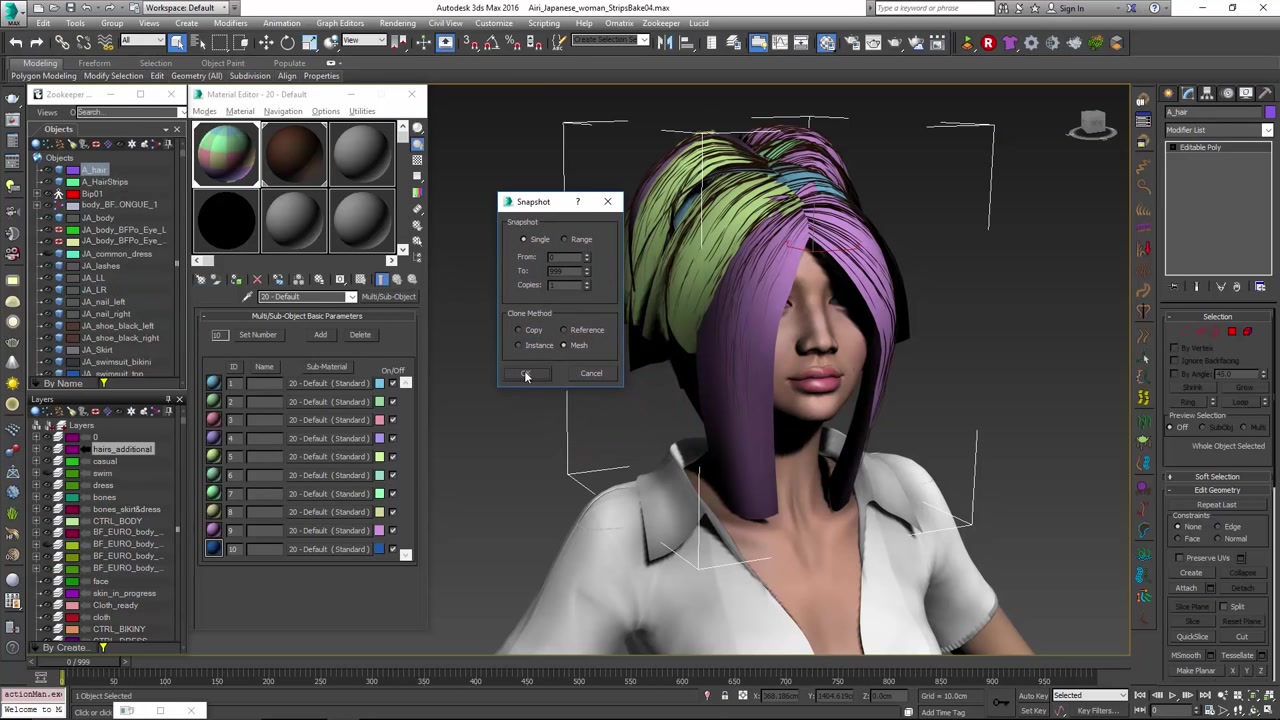Click the Add sub-material button
Image resolution: width=1280 pixels, height=720 pixels.
tap(320, 335)
